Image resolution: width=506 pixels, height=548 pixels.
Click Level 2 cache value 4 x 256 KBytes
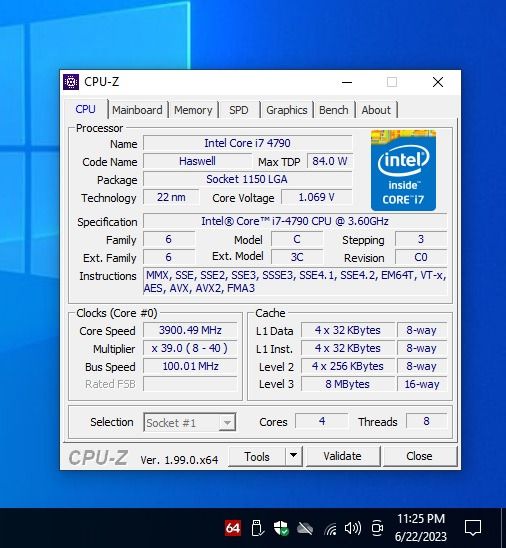[x=348, y=366]
